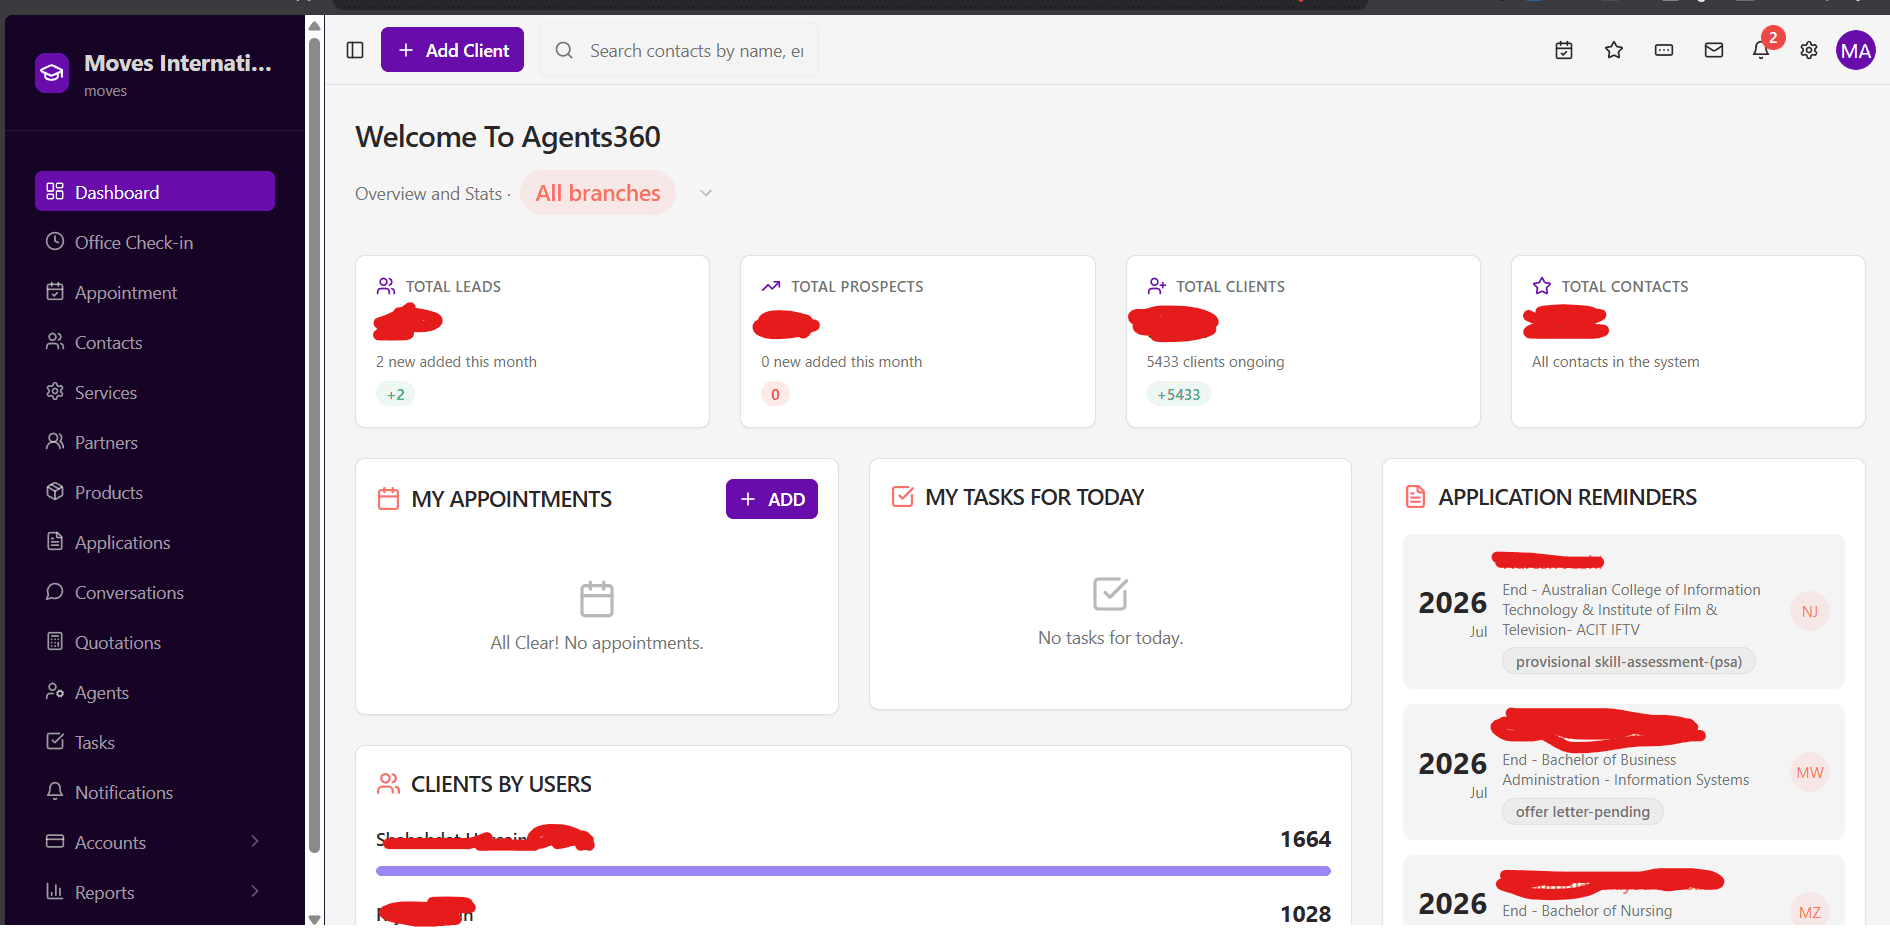The image size is (1890, 928).
Task: Click the Total Contacts star icon
Action: (1542, 286)
